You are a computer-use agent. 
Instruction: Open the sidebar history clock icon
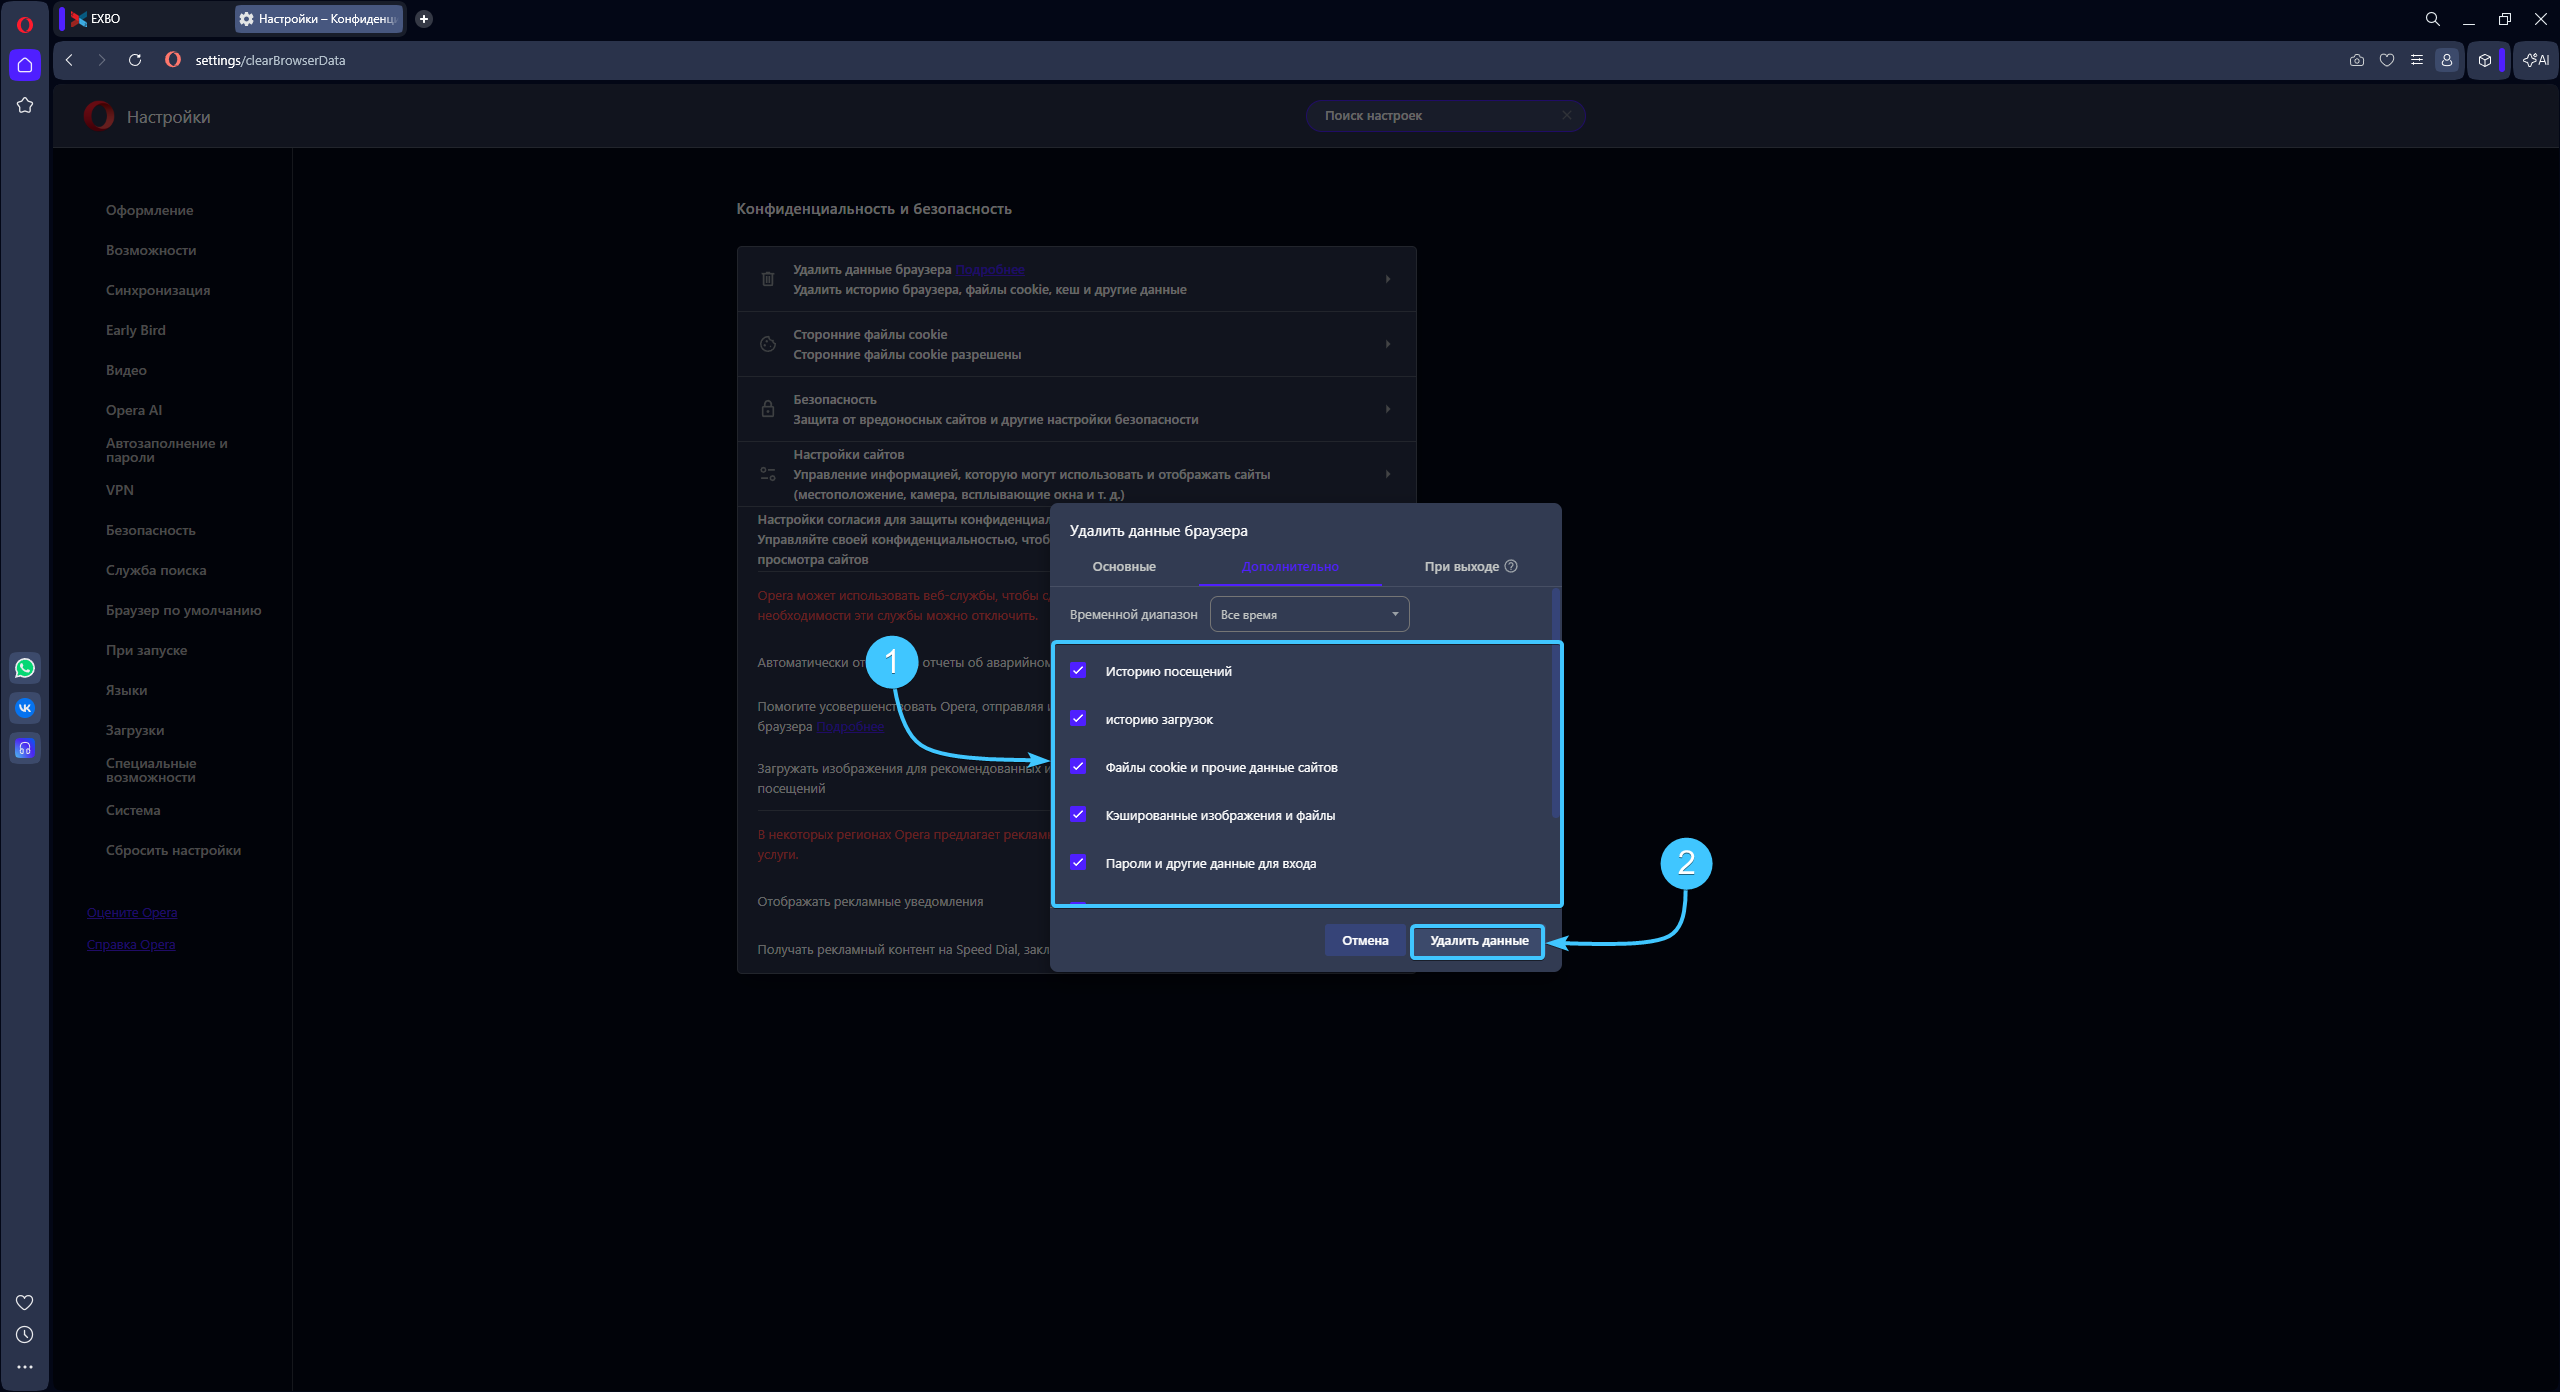pos(25,1335)
